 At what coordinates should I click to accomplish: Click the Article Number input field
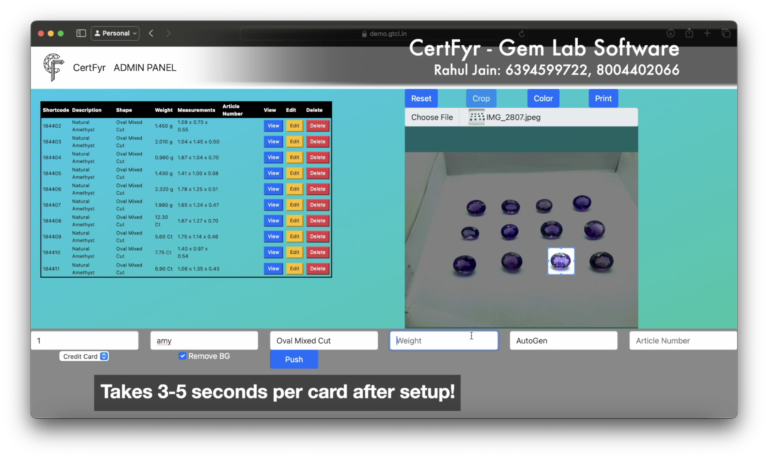click(x=682, y=341)
